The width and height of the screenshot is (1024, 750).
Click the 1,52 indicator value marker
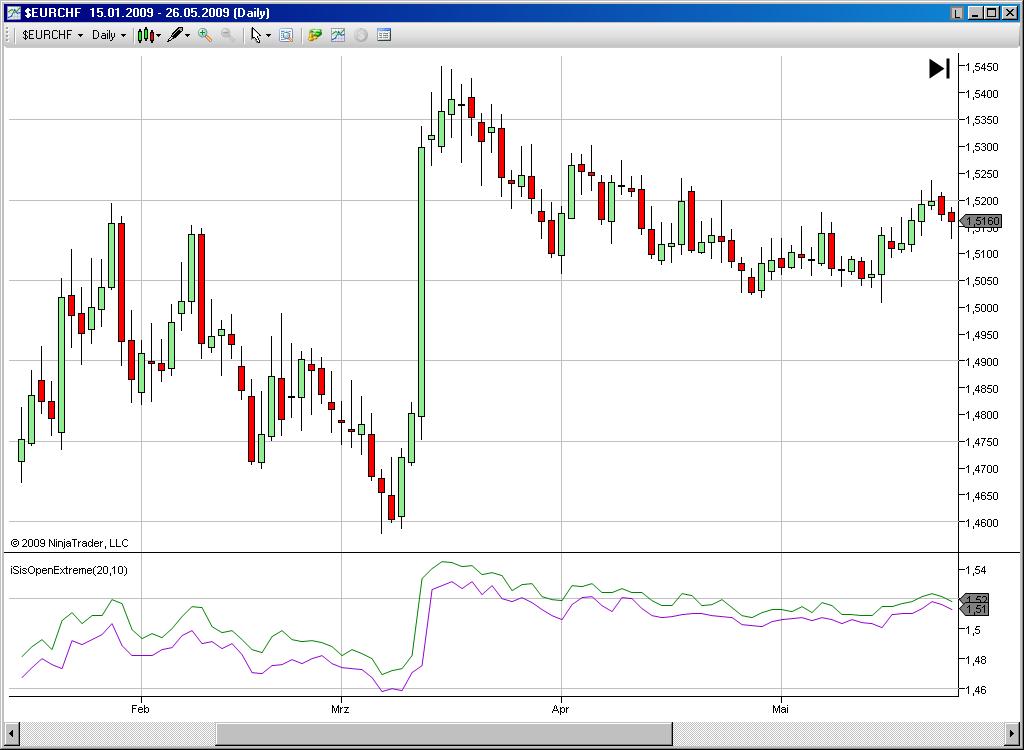coord(976,599)
